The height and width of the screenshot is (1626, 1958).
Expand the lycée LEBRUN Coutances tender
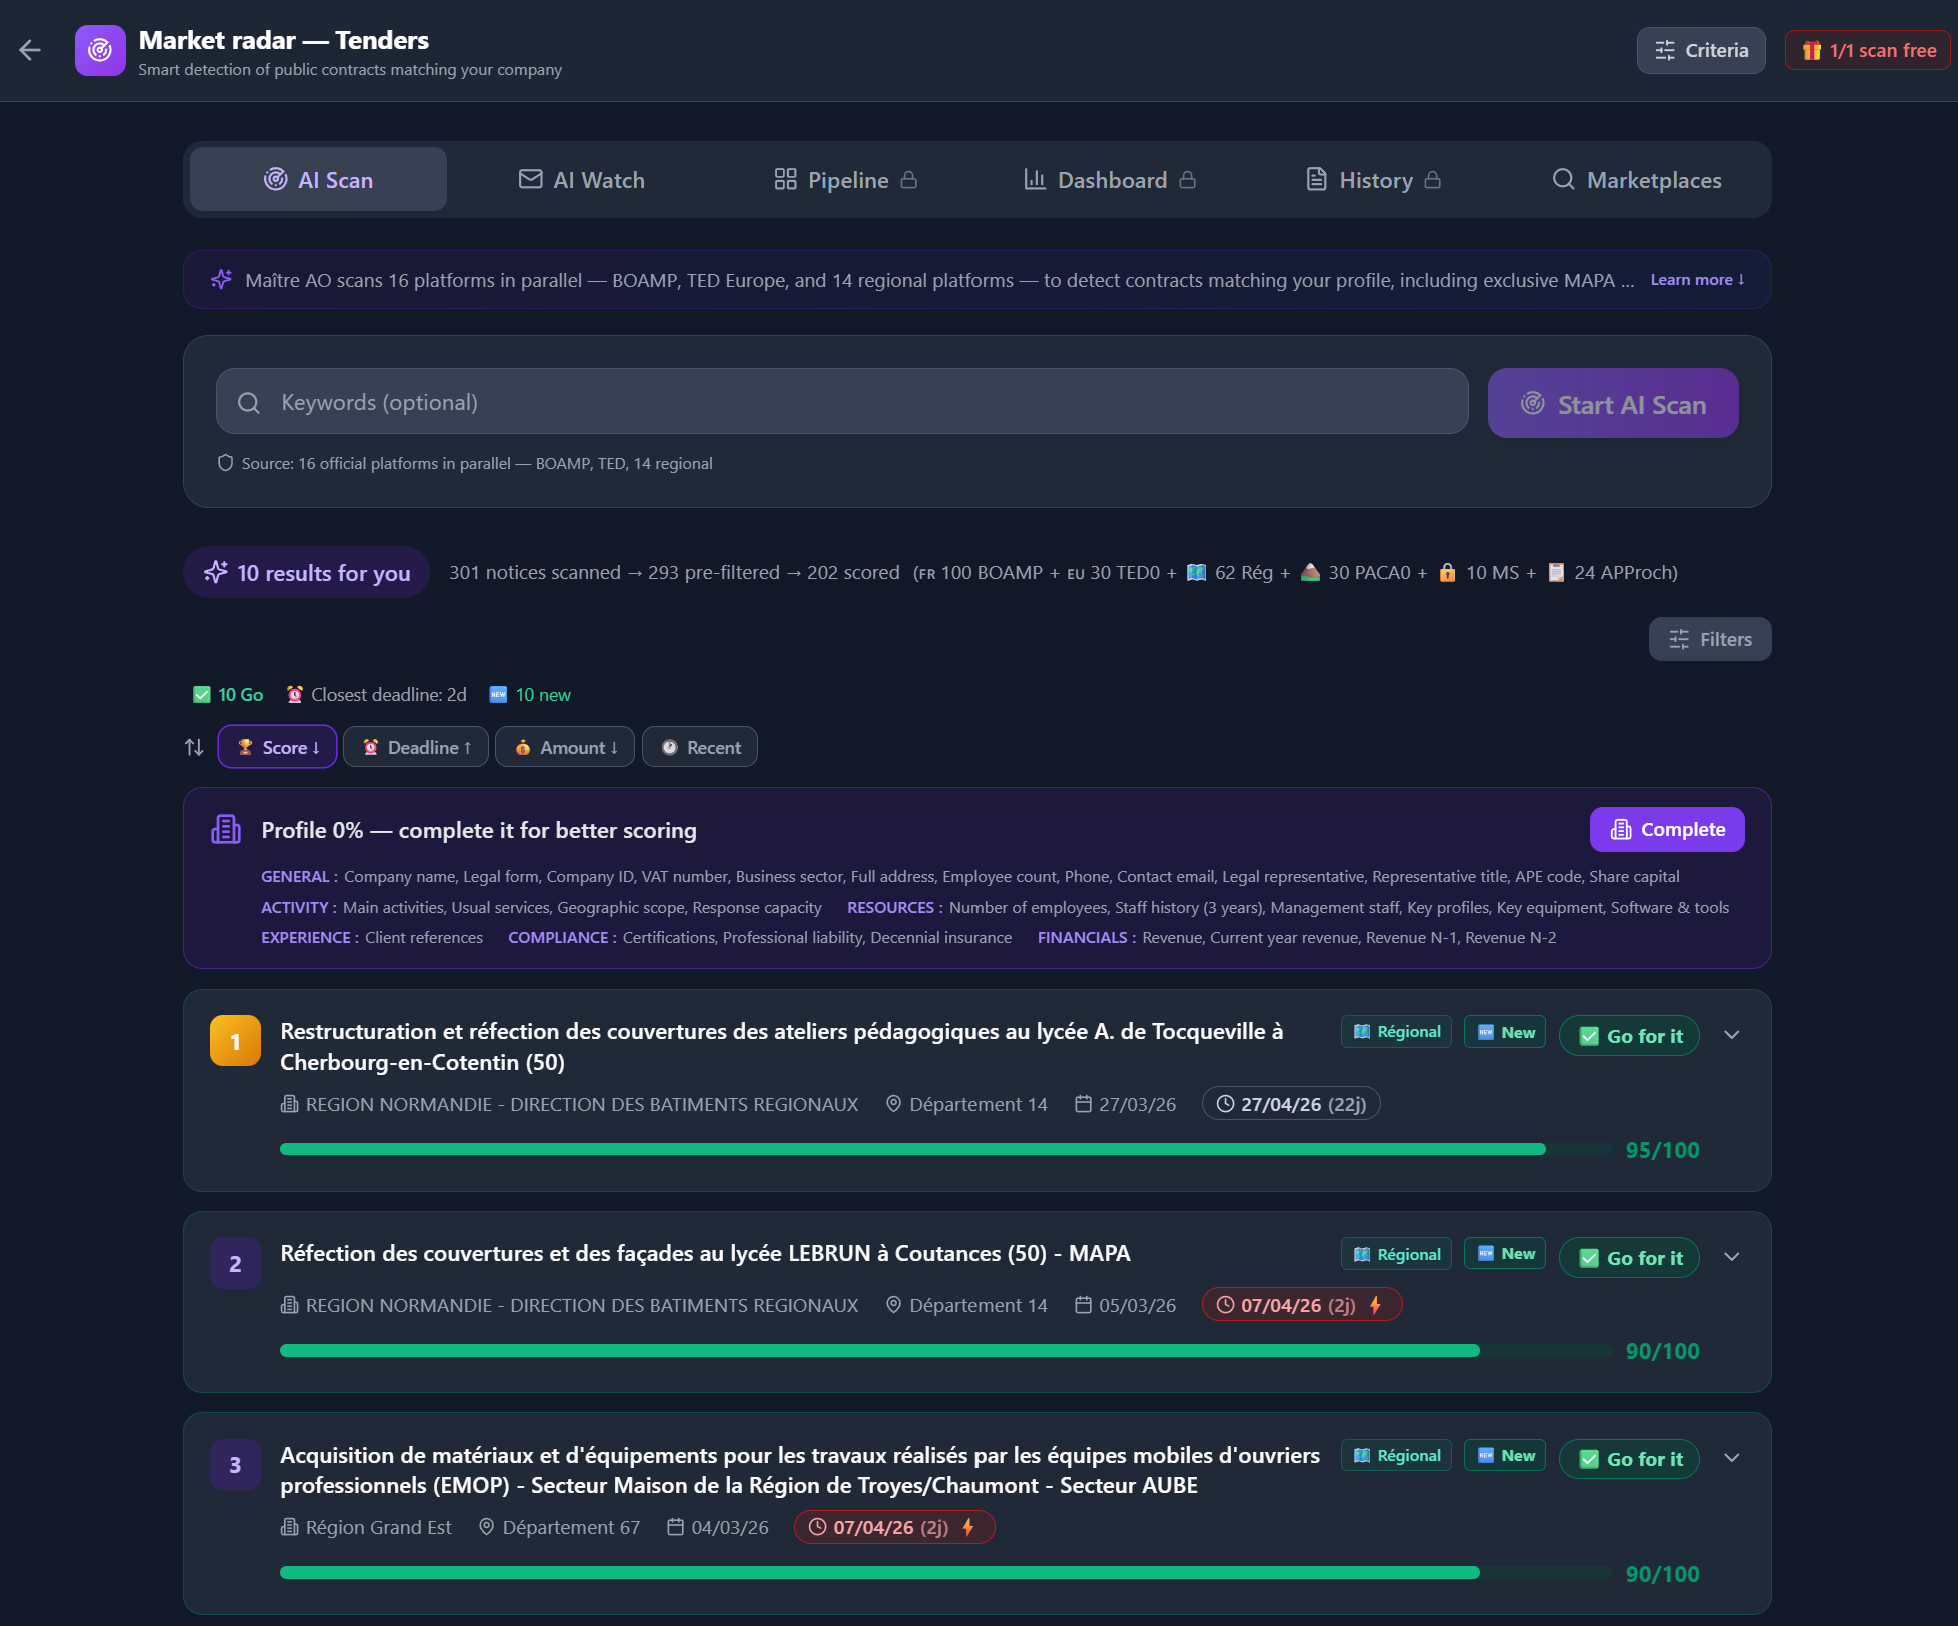(x=1732, y=1257)
